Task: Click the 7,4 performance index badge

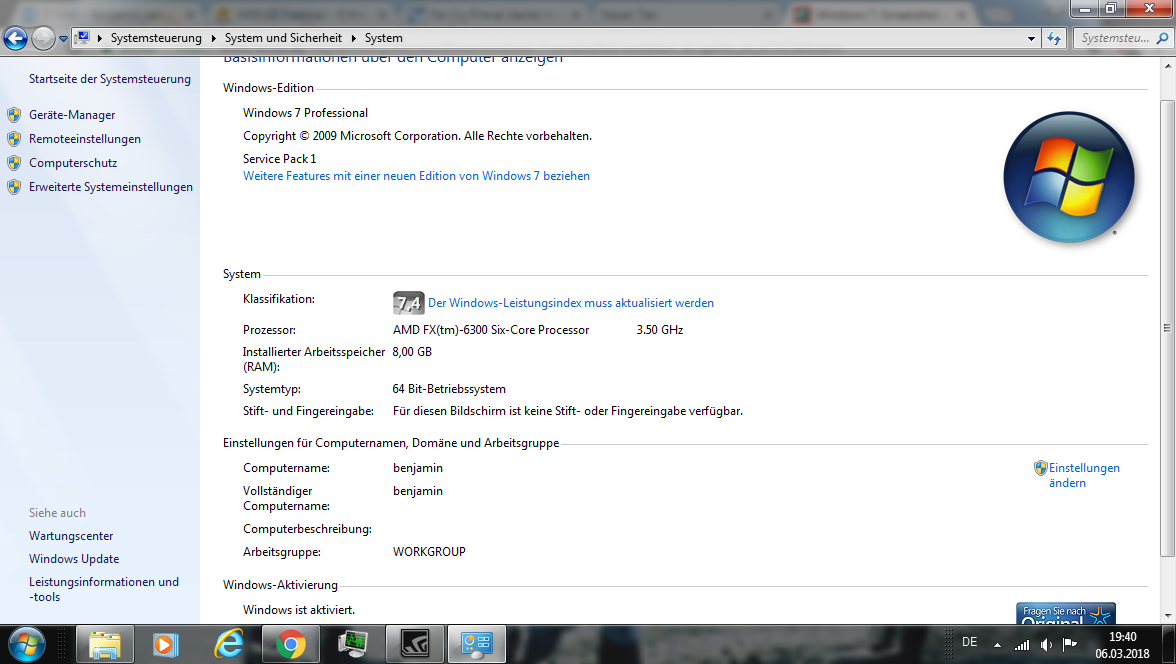Action: click(408, 303)
